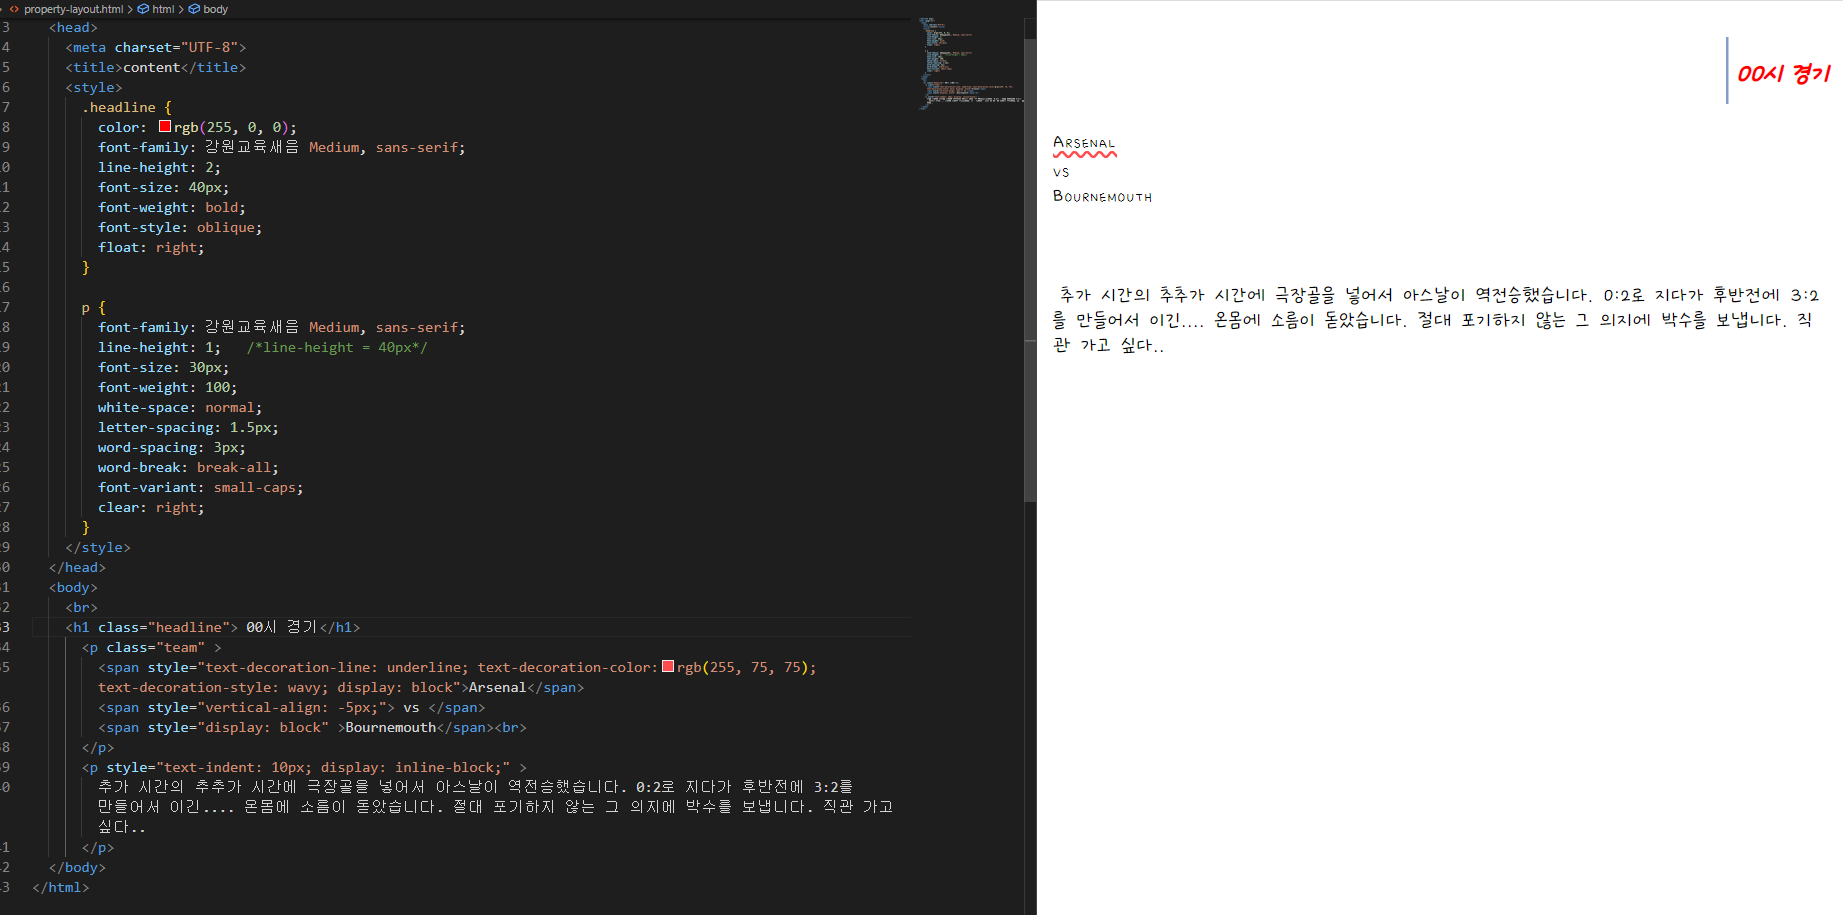Click the 'font-style: oblique;' line
The image size is (1843, 915).
[x=180, y=227]
